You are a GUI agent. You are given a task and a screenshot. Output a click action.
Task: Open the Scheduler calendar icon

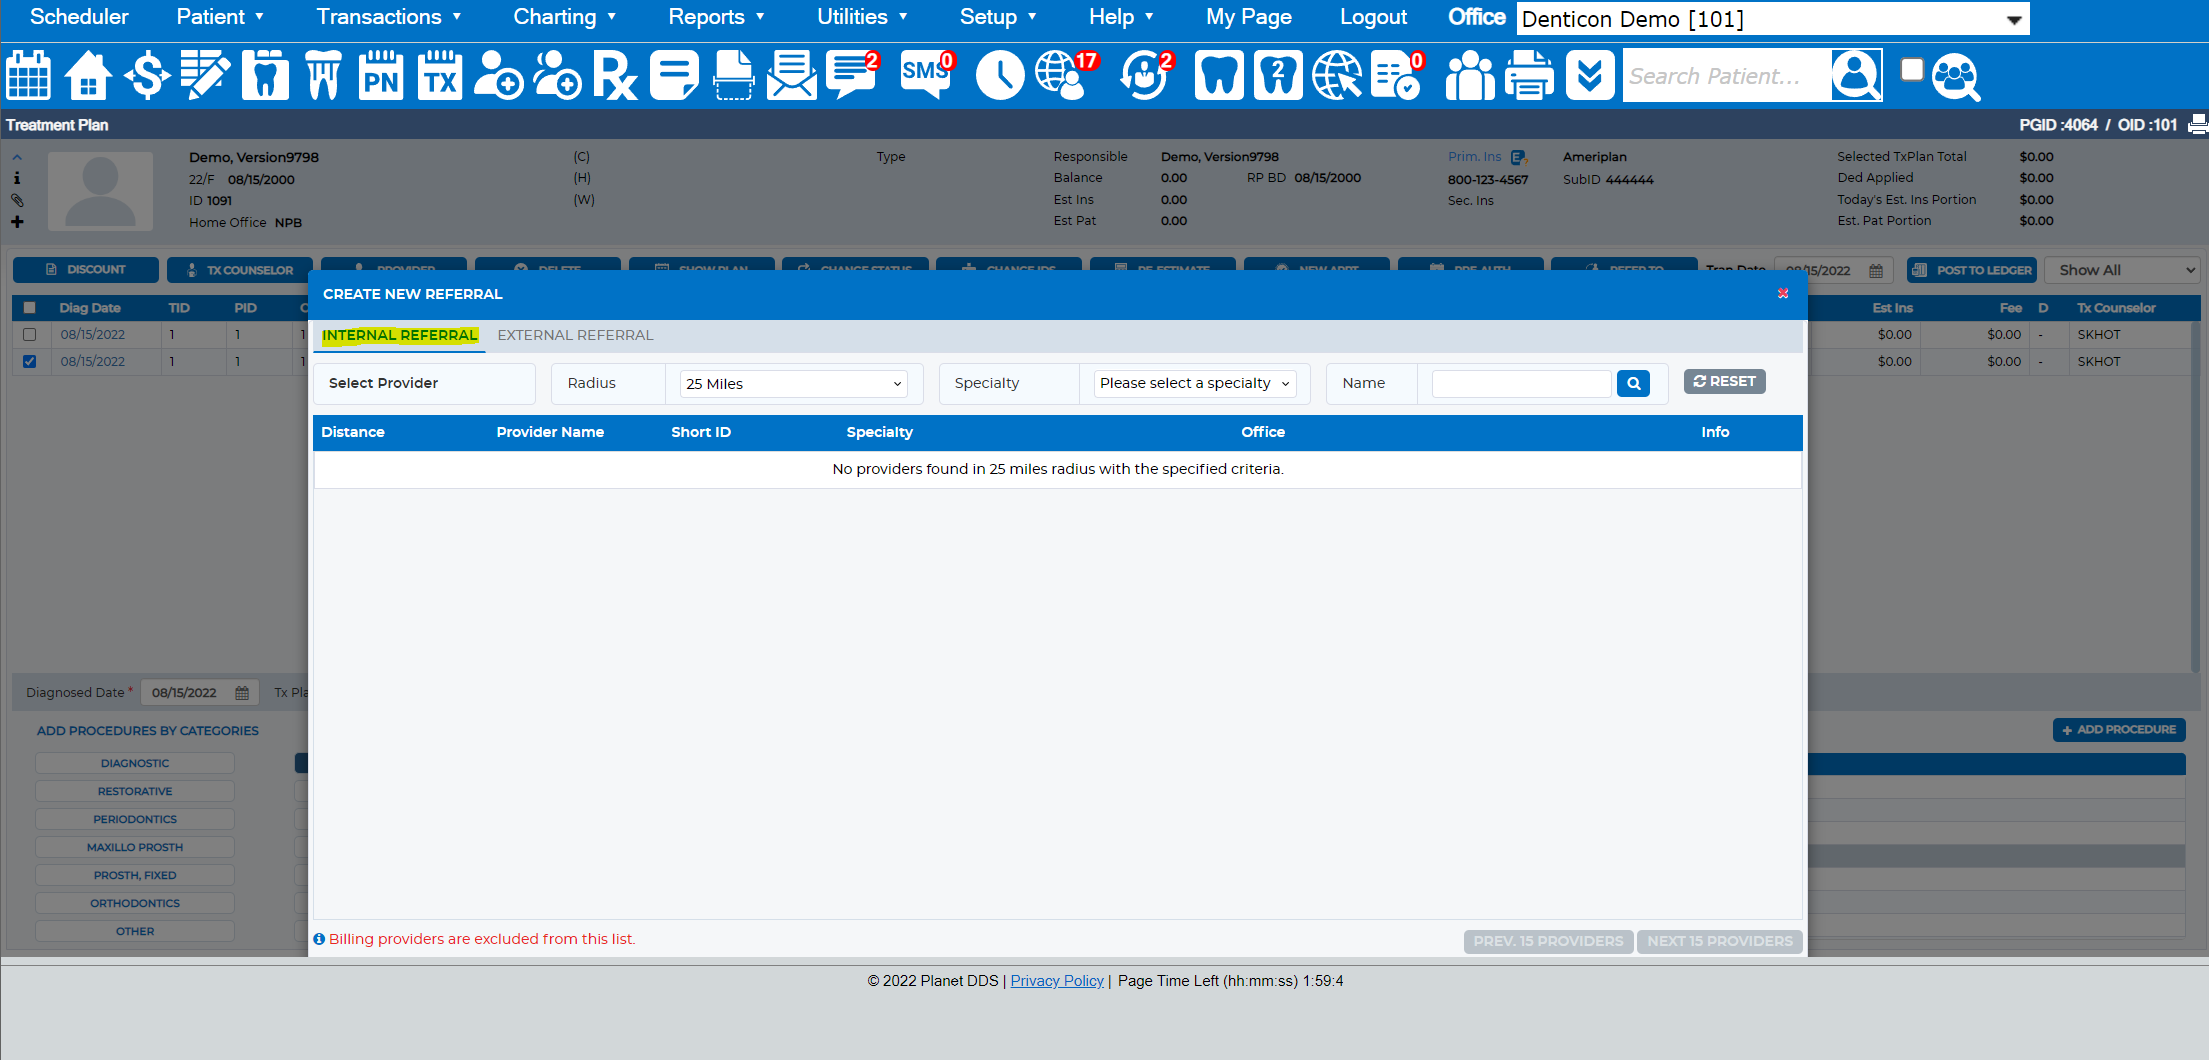coord(28,76)
